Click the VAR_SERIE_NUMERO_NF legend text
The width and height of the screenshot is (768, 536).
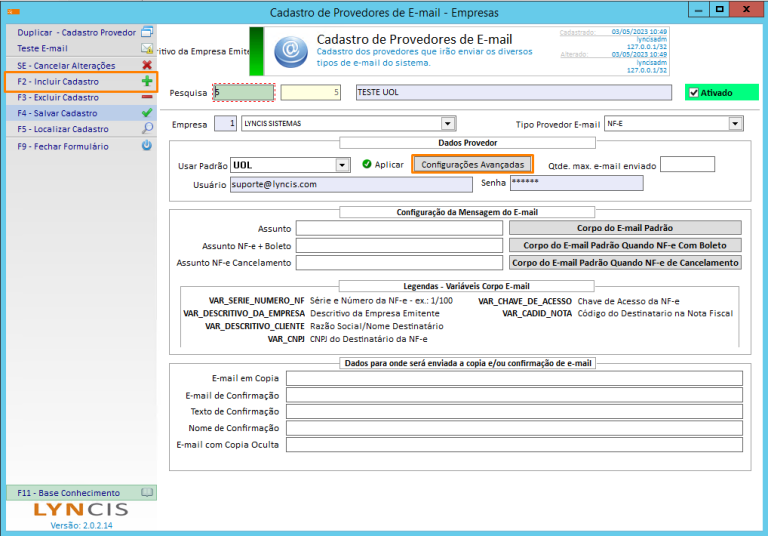(257, 301)
